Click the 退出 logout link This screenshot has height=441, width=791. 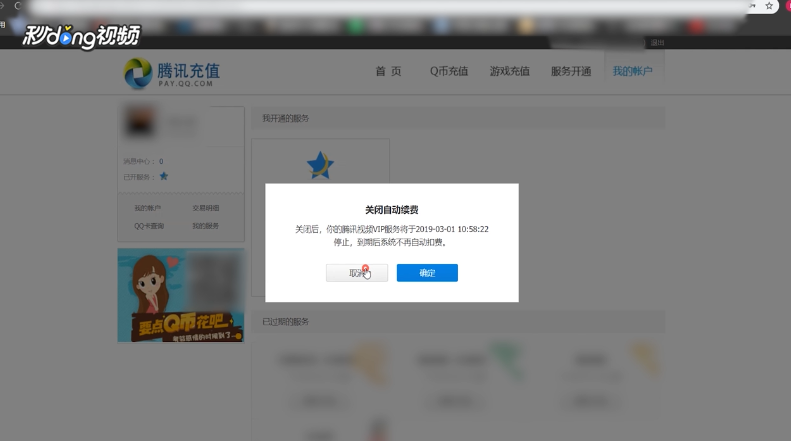pyautogui.click(x=657, y=42)
